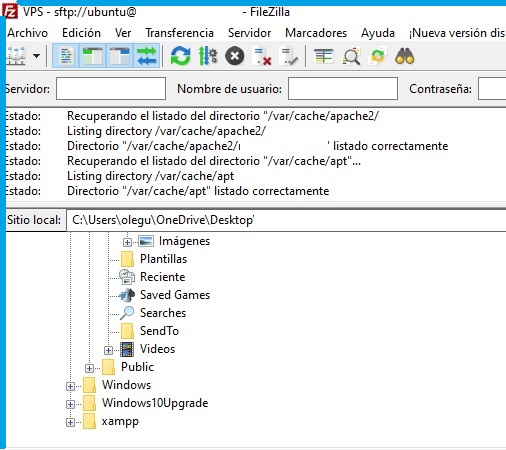Select the Windows folder
The width and height of the screenshot is (506, 450).
(126, 385)
